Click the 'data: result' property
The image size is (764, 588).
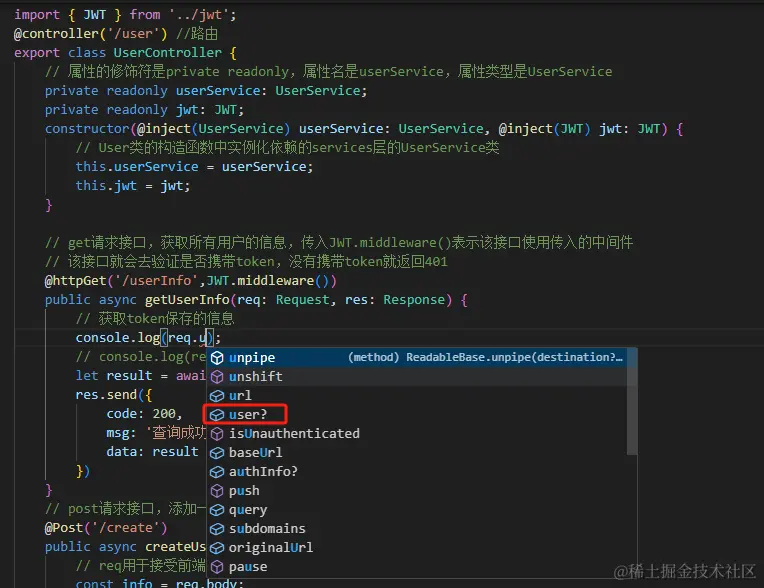click(x=152, y=452)
